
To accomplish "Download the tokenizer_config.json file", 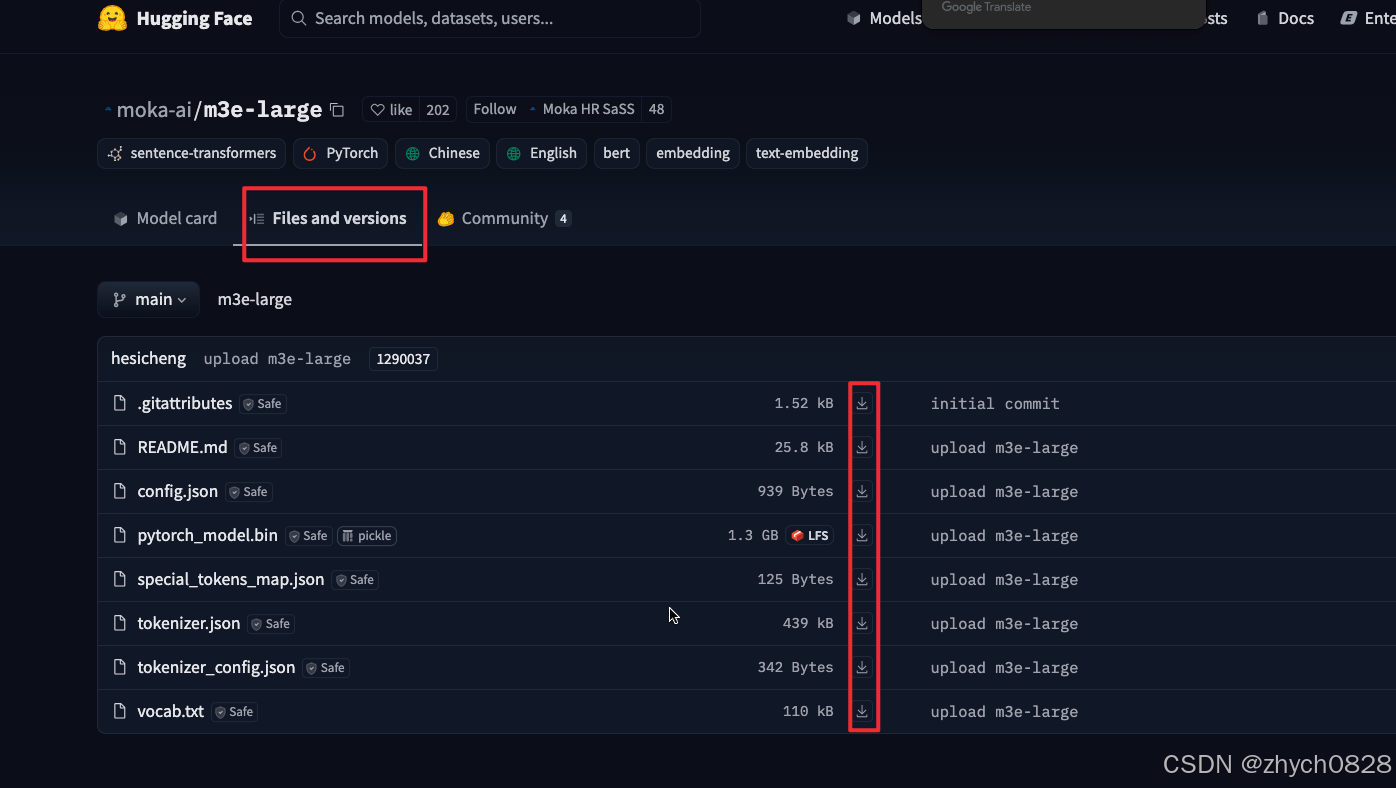I will [x=862, y=667].
